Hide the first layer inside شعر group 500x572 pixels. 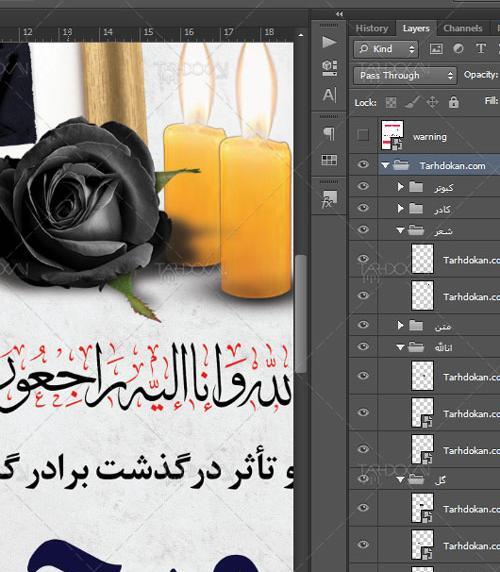363,259
